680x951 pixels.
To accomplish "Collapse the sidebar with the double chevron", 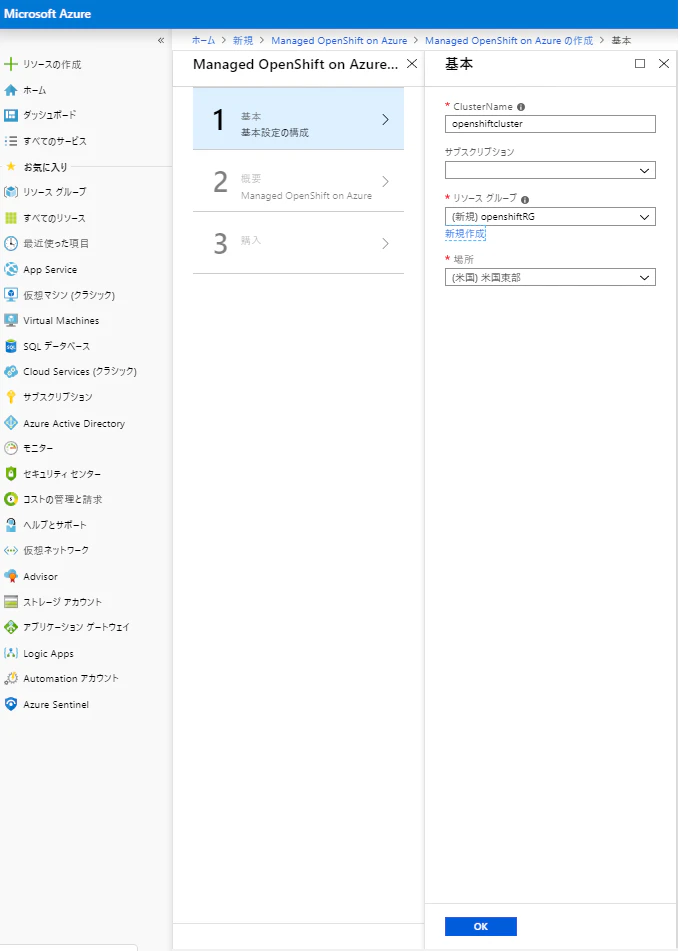I will [x=161, y=40].
